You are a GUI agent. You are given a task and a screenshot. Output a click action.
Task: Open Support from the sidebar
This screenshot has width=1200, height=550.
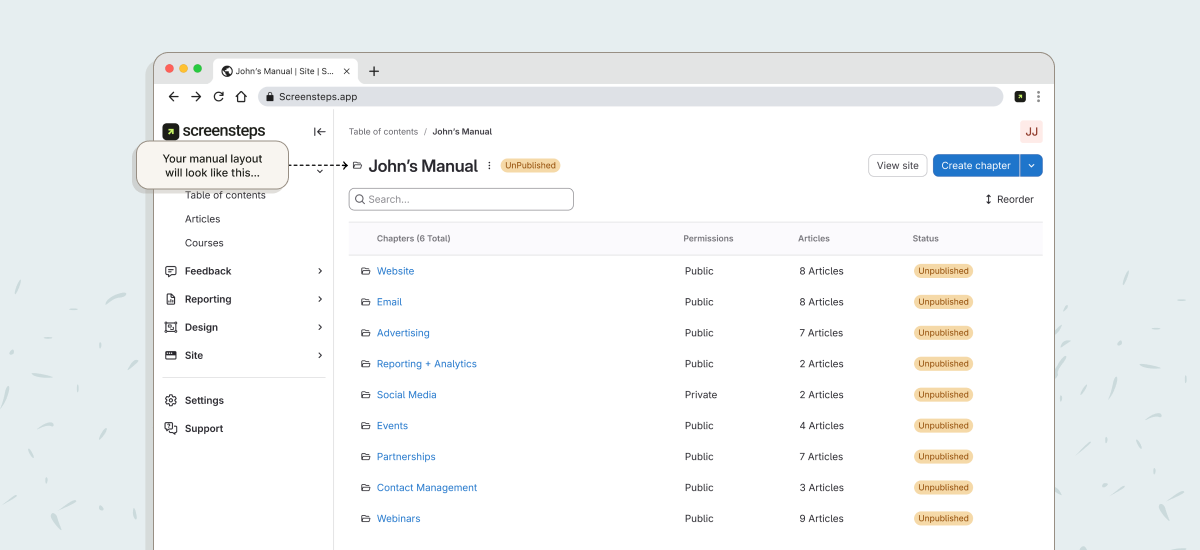[x=203, y=428]
